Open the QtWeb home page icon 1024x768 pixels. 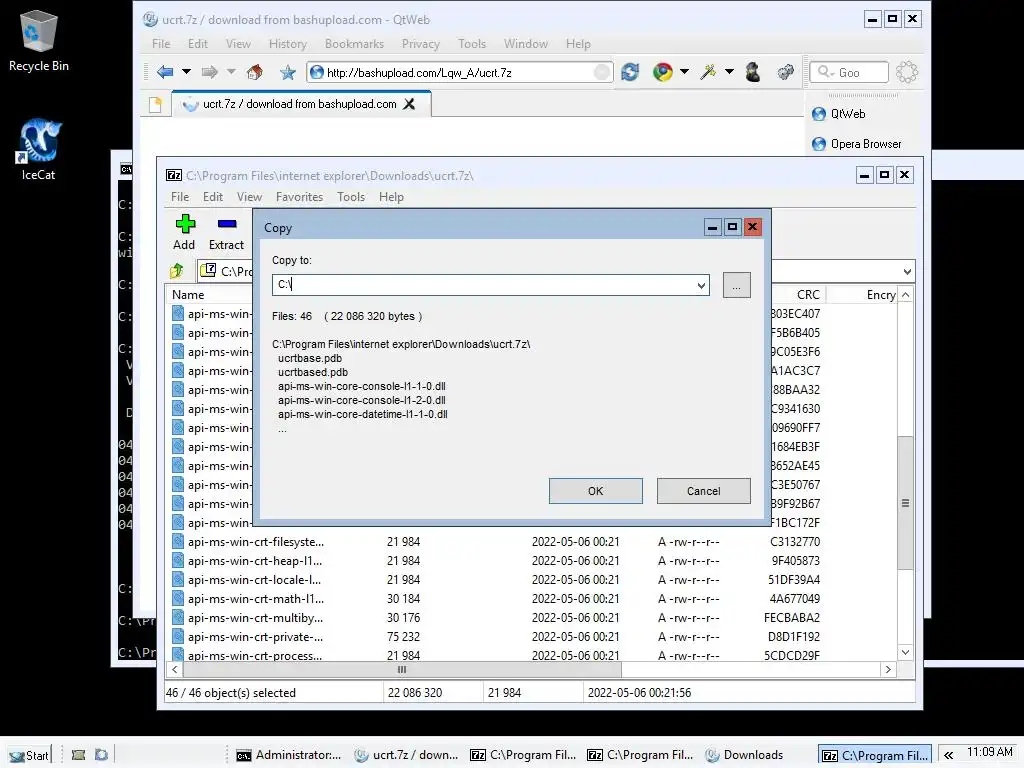point(255,72)
